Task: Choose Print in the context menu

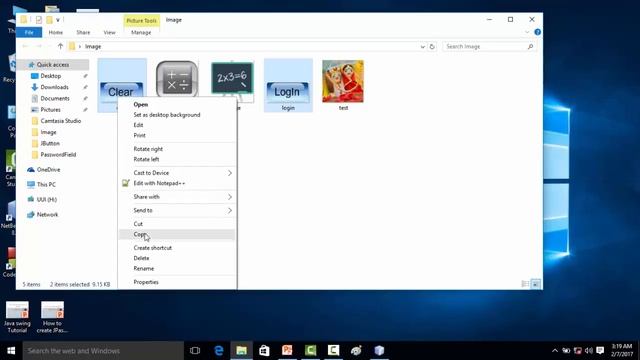Action: [x=177, y=135]
